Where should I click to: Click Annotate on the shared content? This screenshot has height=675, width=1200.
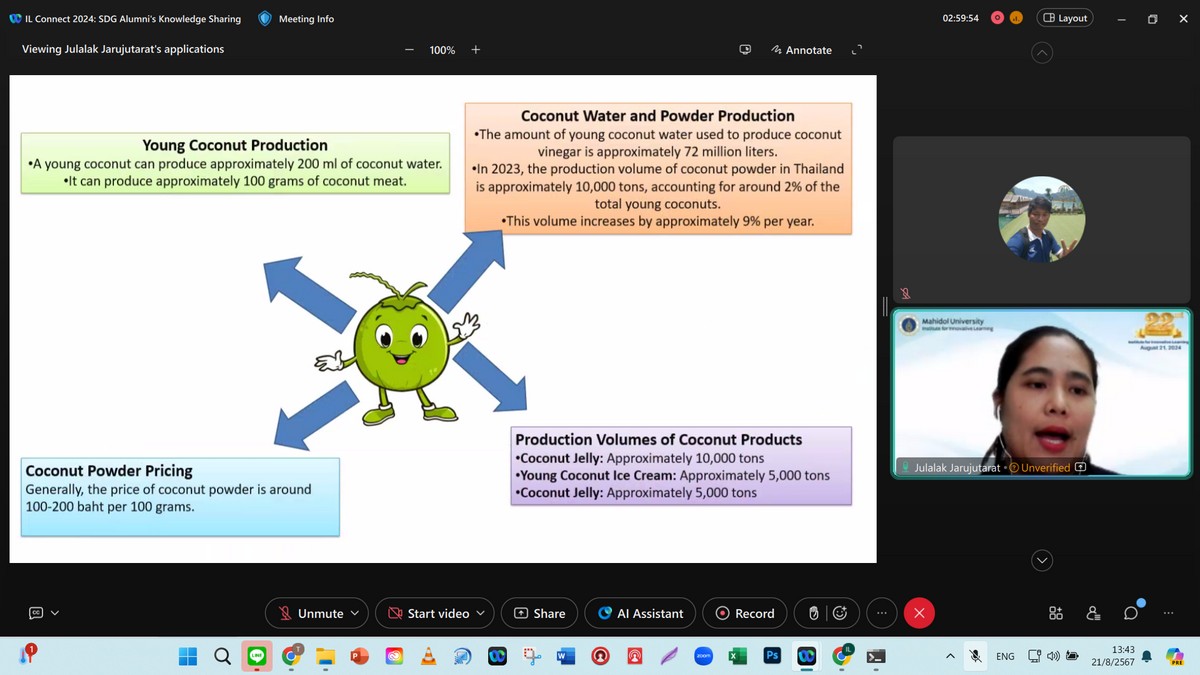(x=801, y=50)
